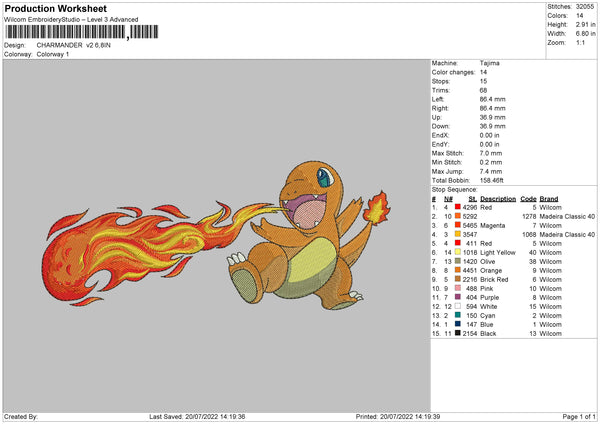Choose the Cyan 150 color swatch
This screenshot has width=600, height=424.
click(458, 315)
